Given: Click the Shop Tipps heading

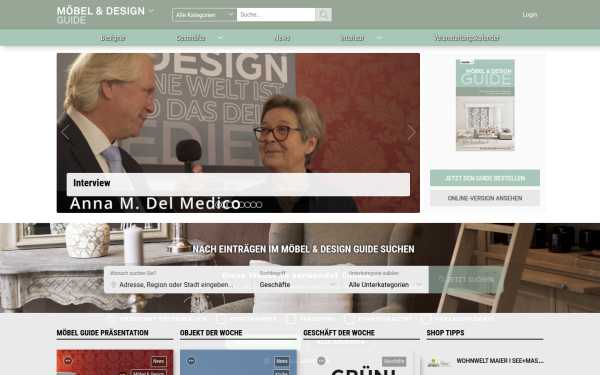Looking at the screenshot, I should pyautogui.click(x=445, y=333).
